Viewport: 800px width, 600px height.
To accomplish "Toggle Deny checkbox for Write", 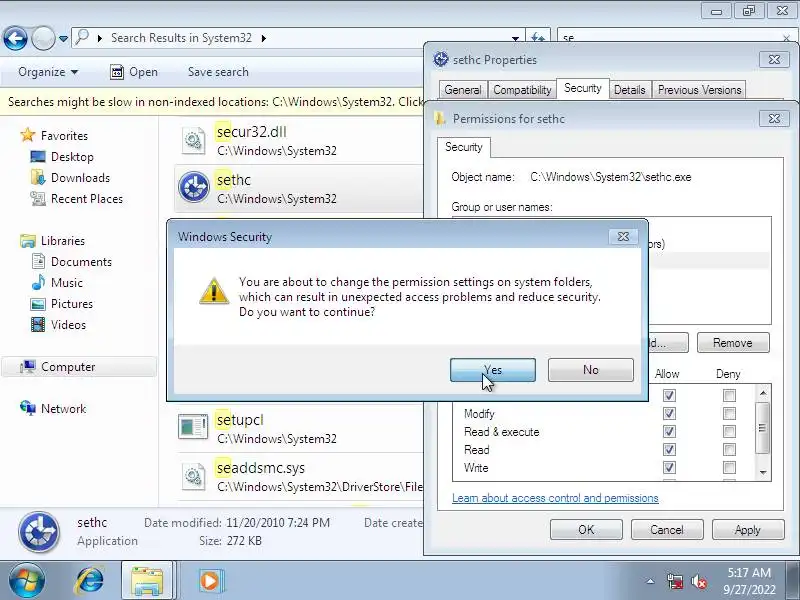I will coord(729,467).
